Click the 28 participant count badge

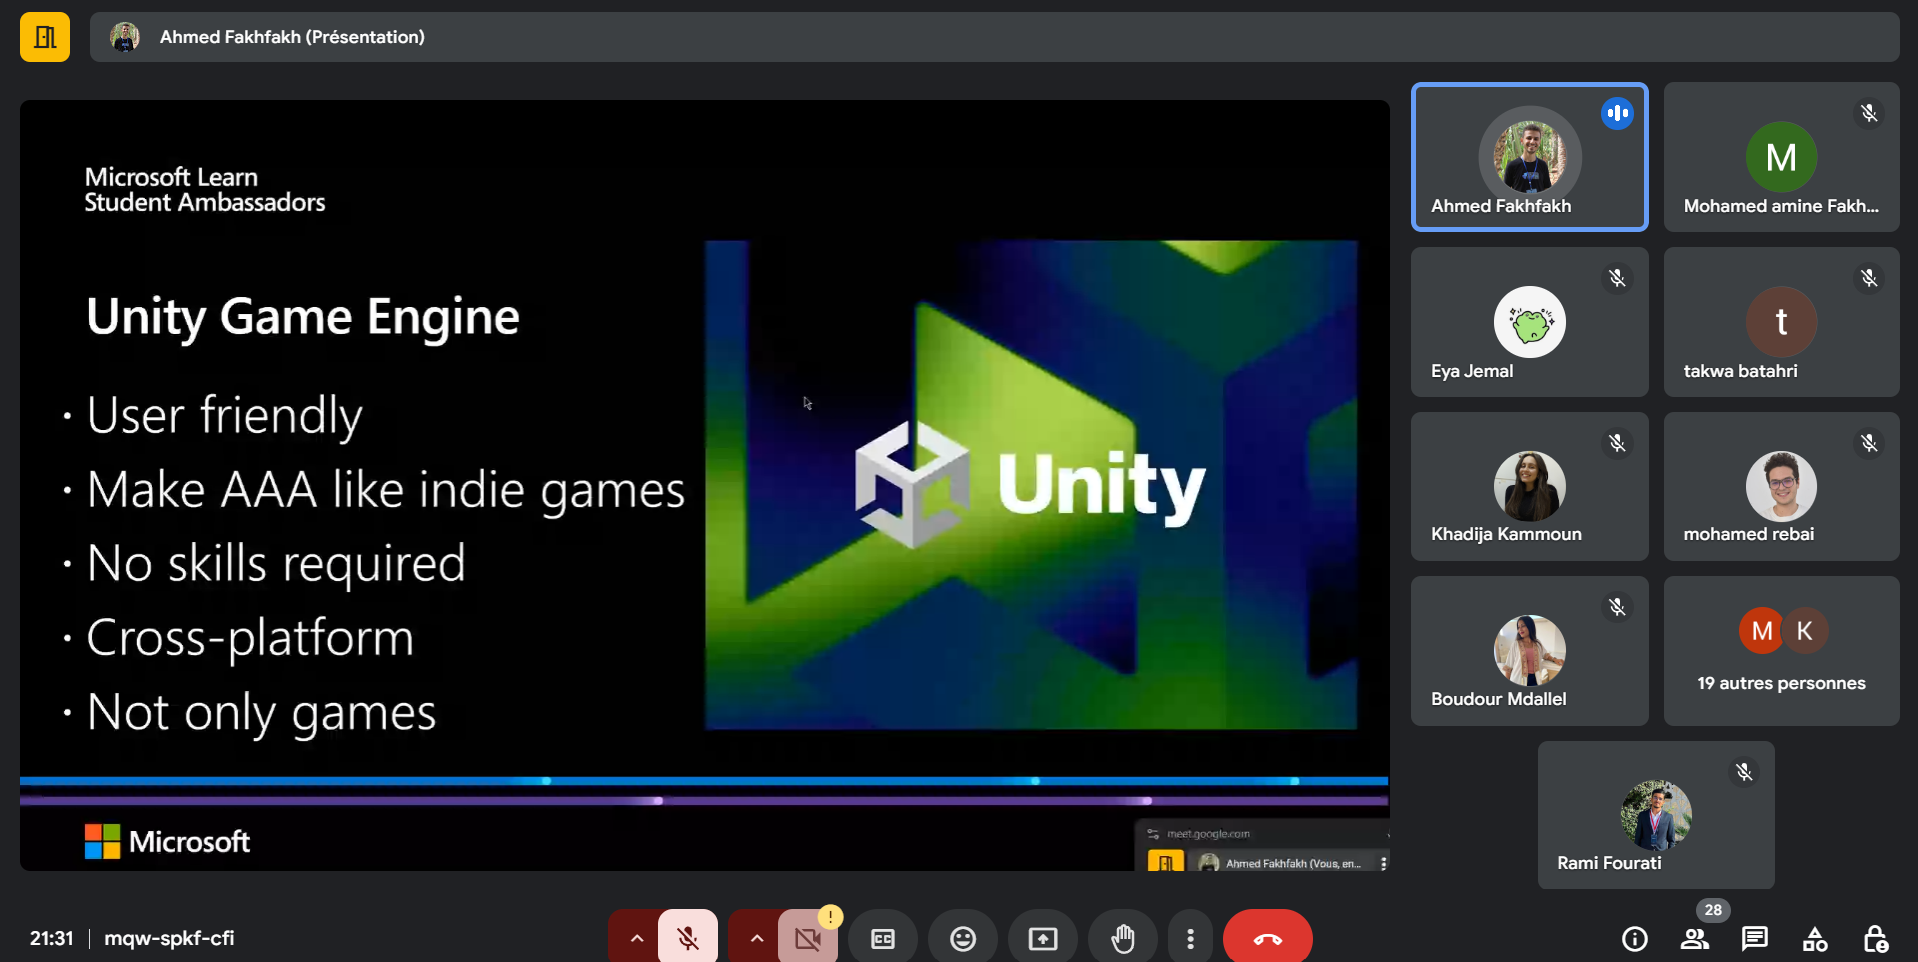click(1713, 910)
